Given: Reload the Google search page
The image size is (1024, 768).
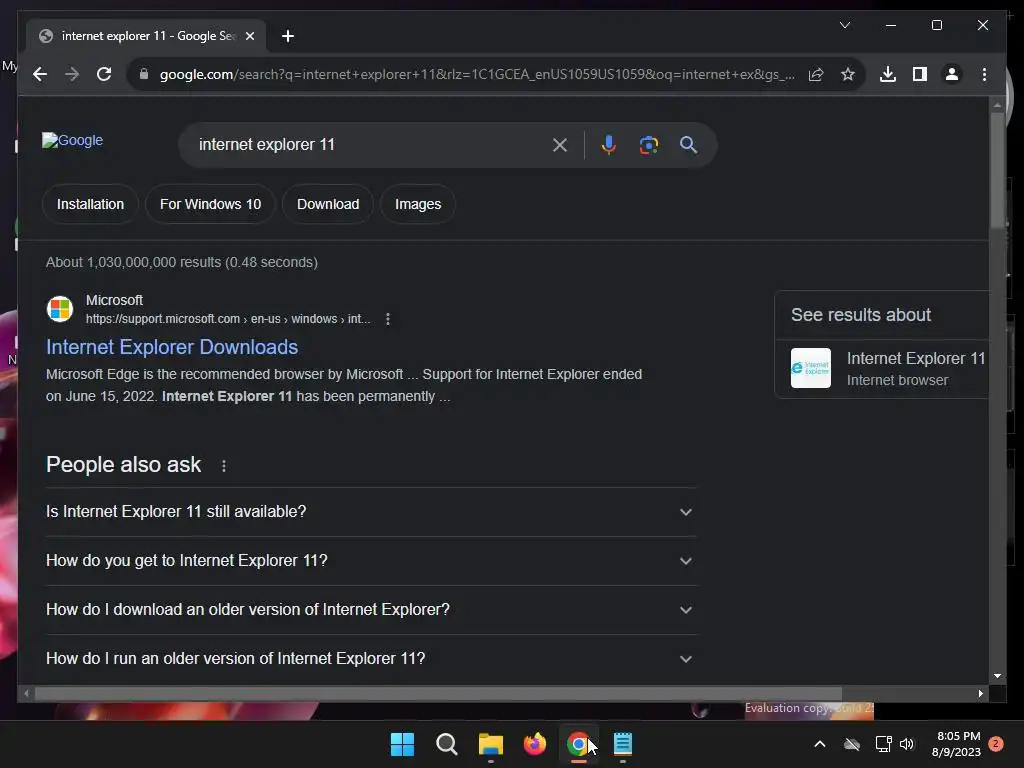Looking at the screenshot, I should point(104,74).
